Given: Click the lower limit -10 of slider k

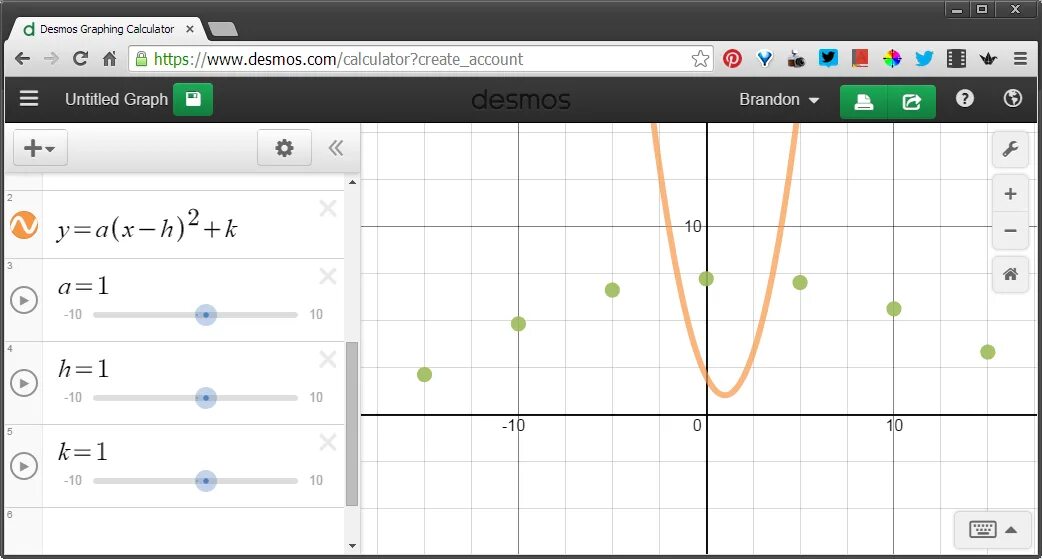Looking at the screenshot, I should pyautogui.click(x=73, y=481).
